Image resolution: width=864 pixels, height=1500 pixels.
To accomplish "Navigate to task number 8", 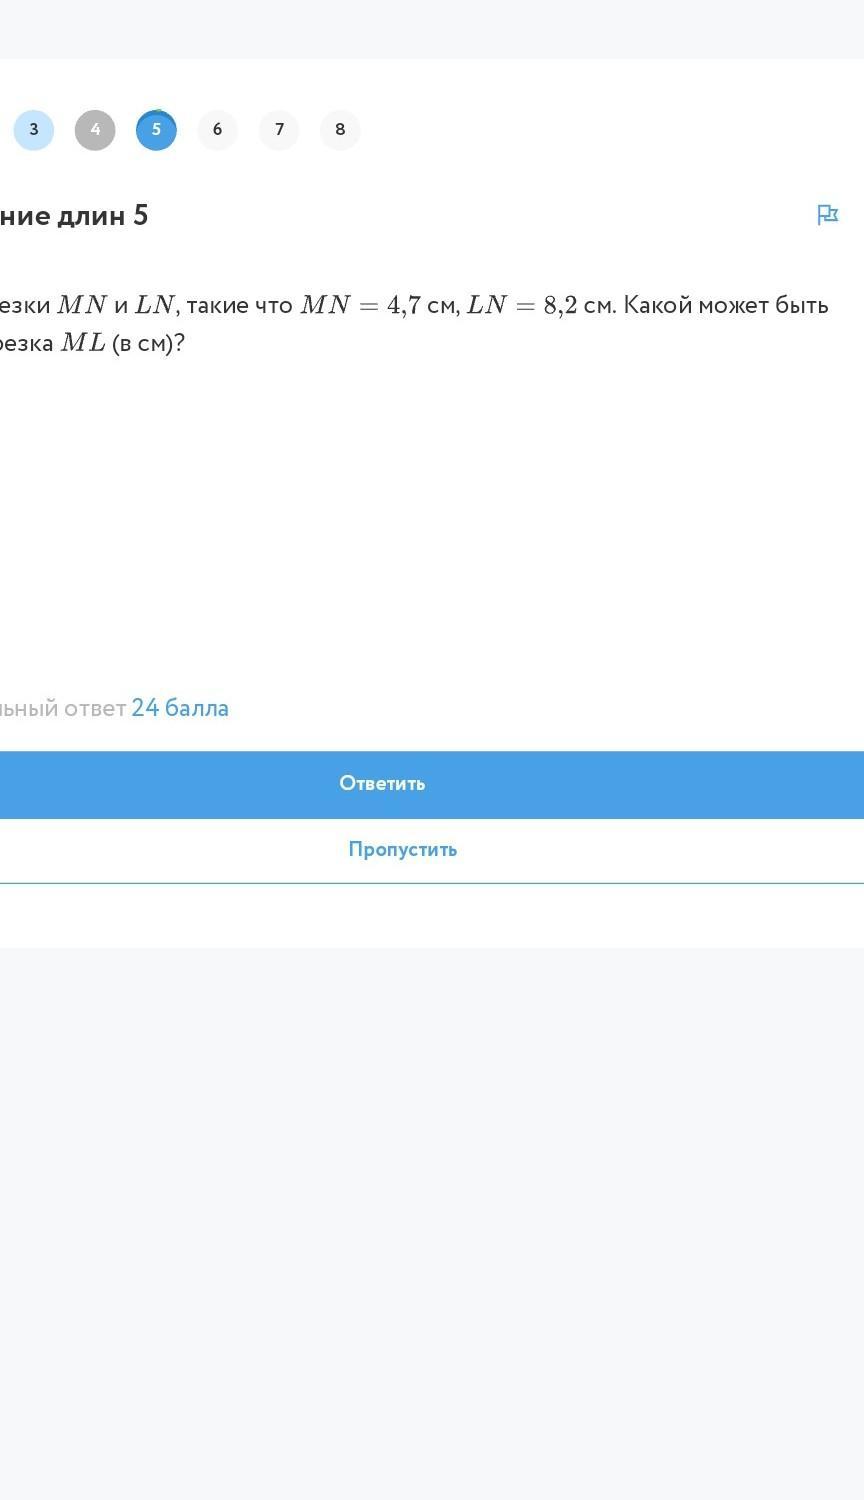I will (x=340, y=130).
